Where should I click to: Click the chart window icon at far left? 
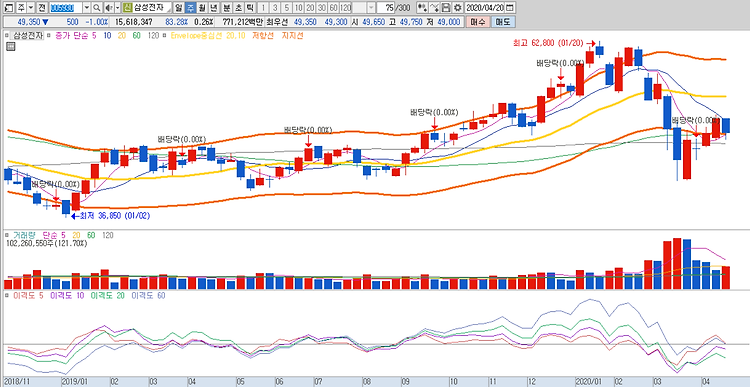[x=9, y=8]
